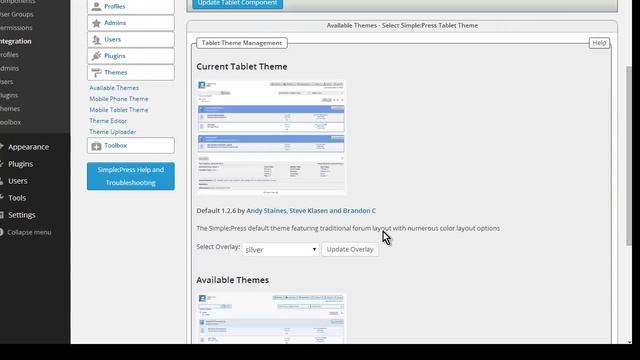This screenshot has height=360, width=640.
Task: Click Simple:Press Help and Troubleshooting button
Action: click(x=131, y=176)
